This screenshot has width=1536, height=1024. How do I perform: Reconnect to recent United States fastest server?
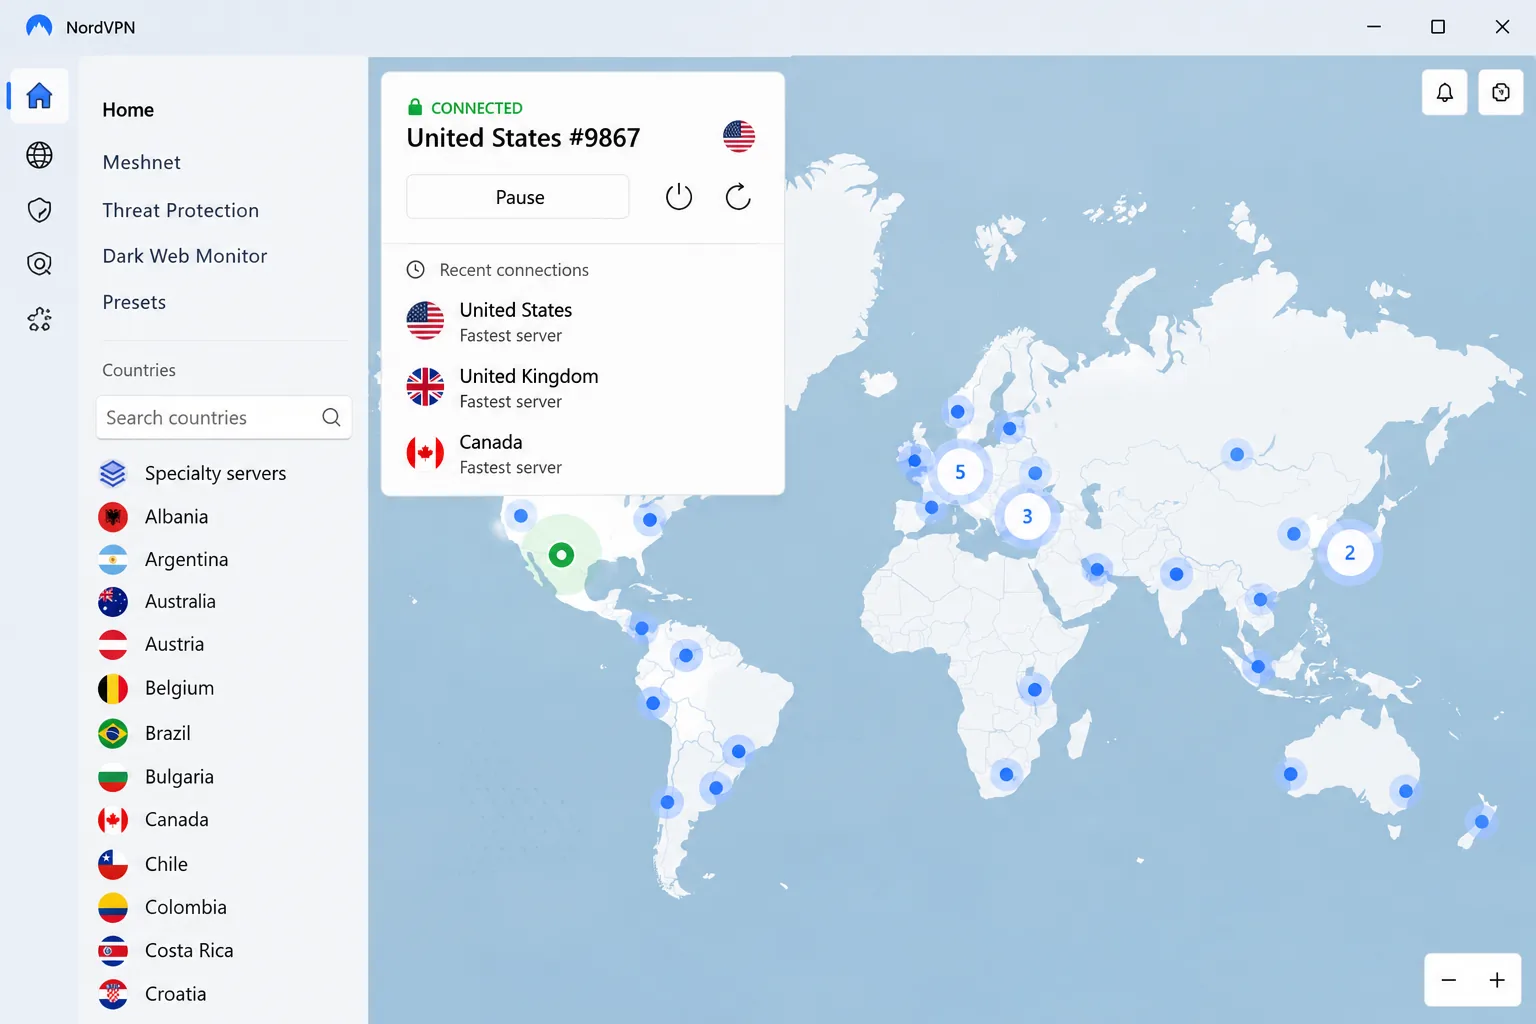pyautogui.click(x=583, y=321)
